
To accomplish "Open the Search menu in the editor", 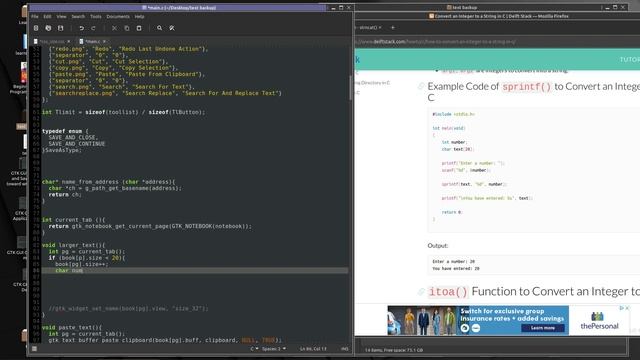I will pos(78,17).
